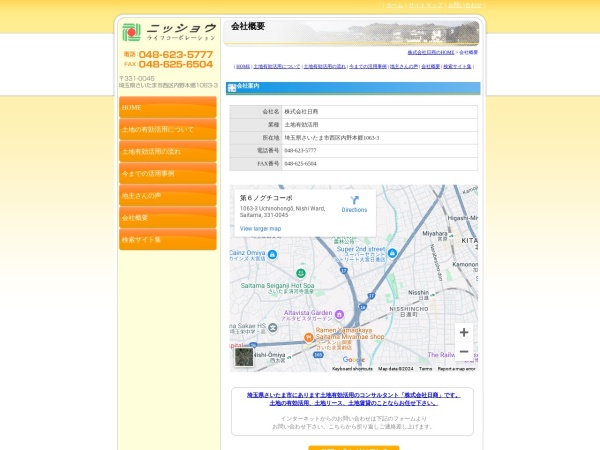Screen dimensions: 600x450
Task: Click the サイトマップ link in top header
Action: click(425, 5)
